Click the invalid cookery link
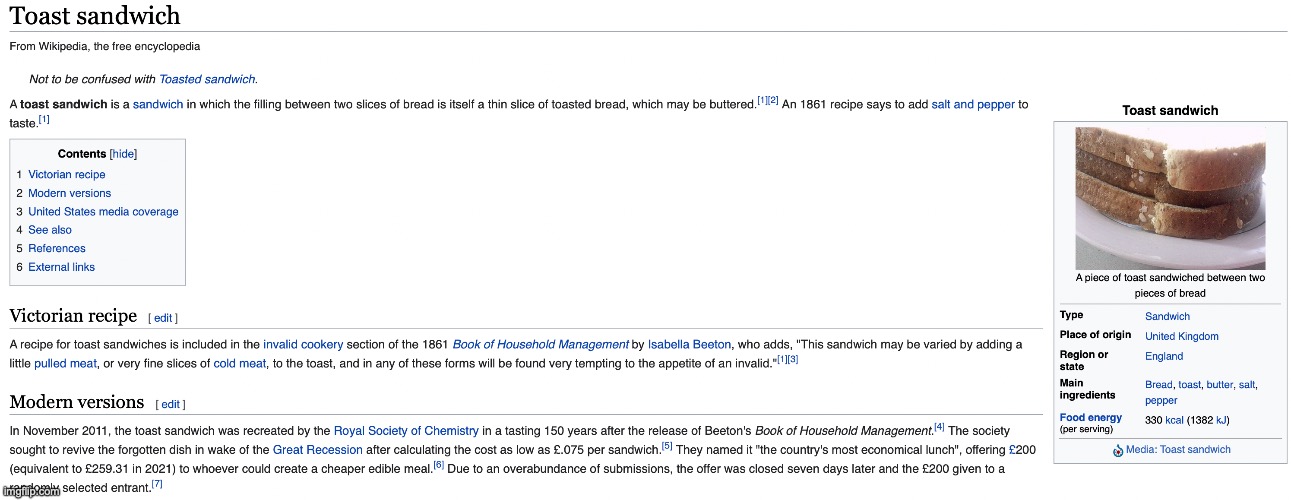This screenshot has width=1291, height=500. 303,345
